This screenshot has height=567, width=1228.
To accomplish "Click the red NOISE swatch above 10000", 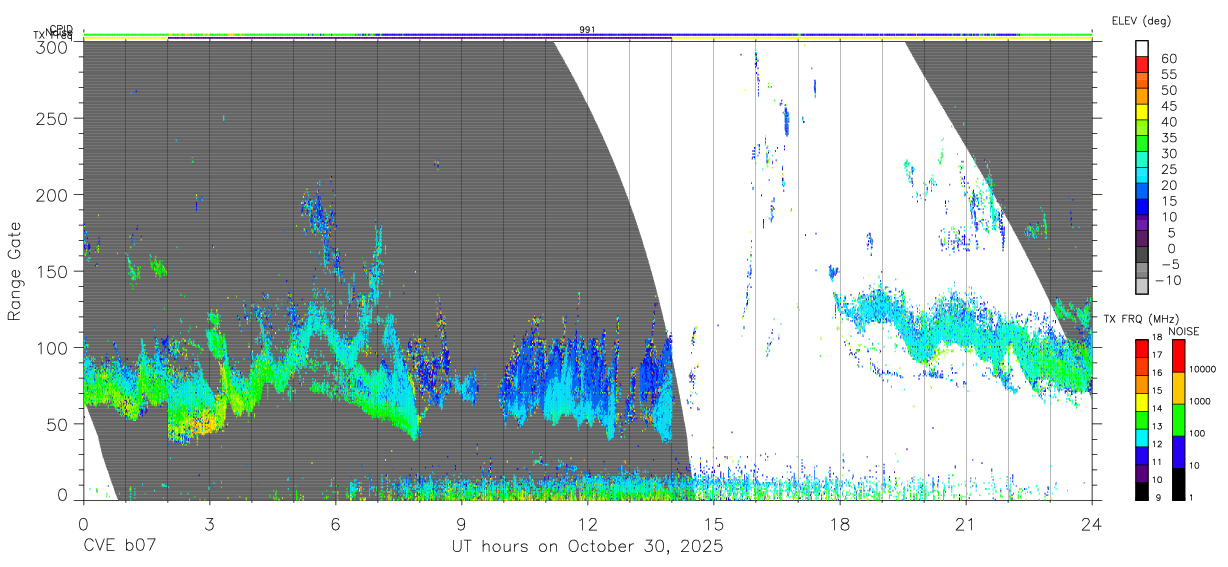I will pyautogui.click(x=1178, y=355).
